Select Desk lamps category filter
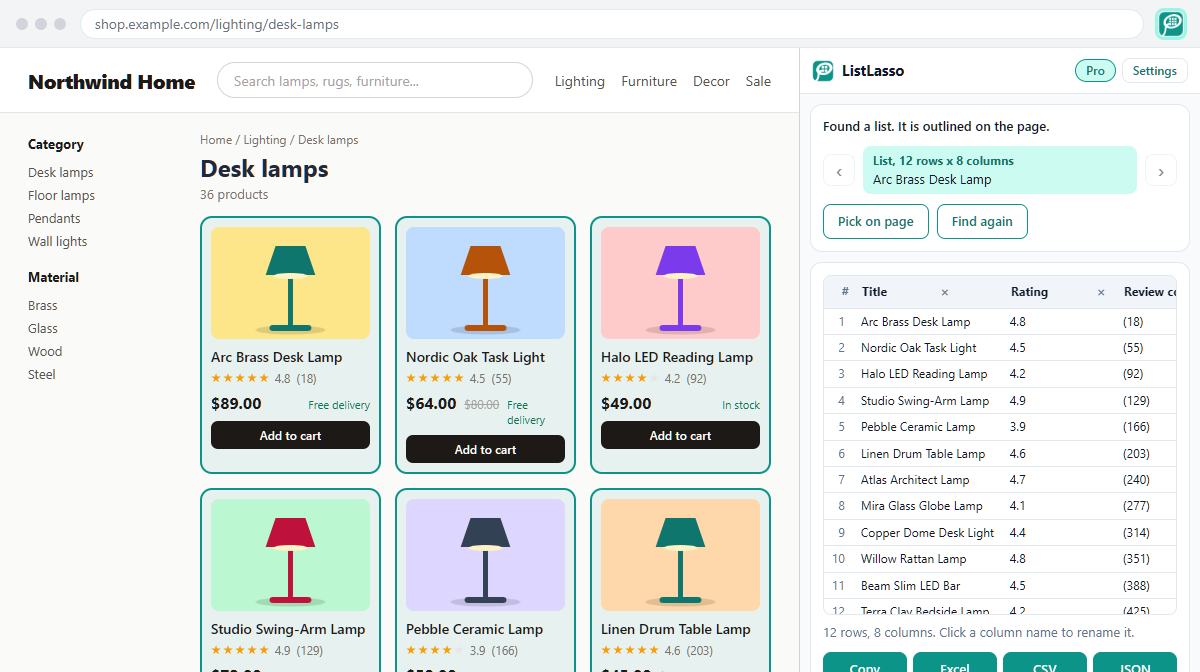The image size is (1200, 672). pyautogui.click(x=61, y=172)
